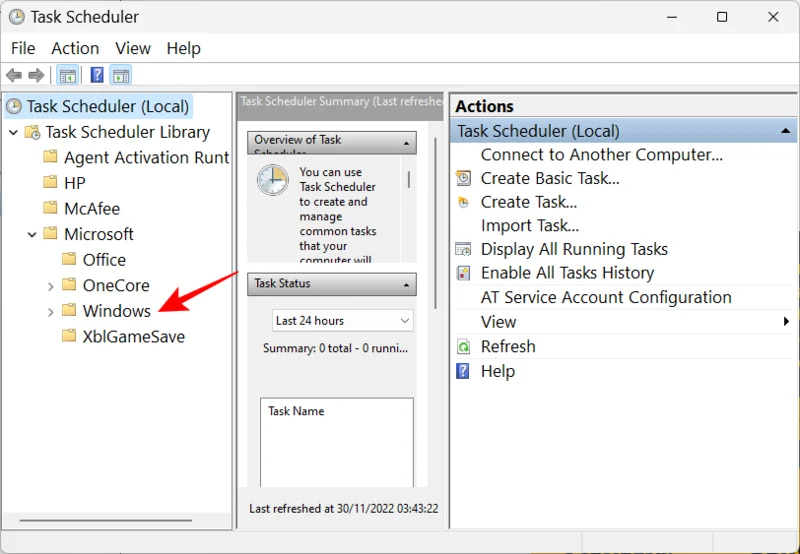Expand the OneCore folder node

(x=51, y=286)
